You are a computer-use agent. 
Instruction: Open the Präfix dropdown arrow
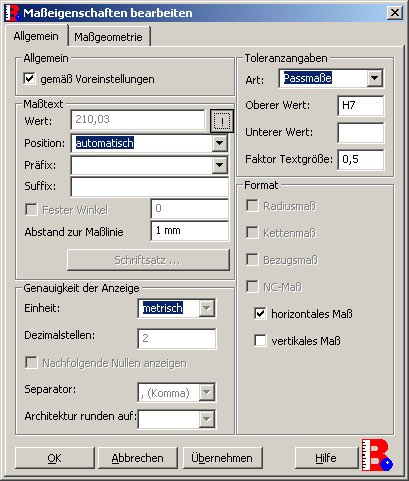(219, 165)
